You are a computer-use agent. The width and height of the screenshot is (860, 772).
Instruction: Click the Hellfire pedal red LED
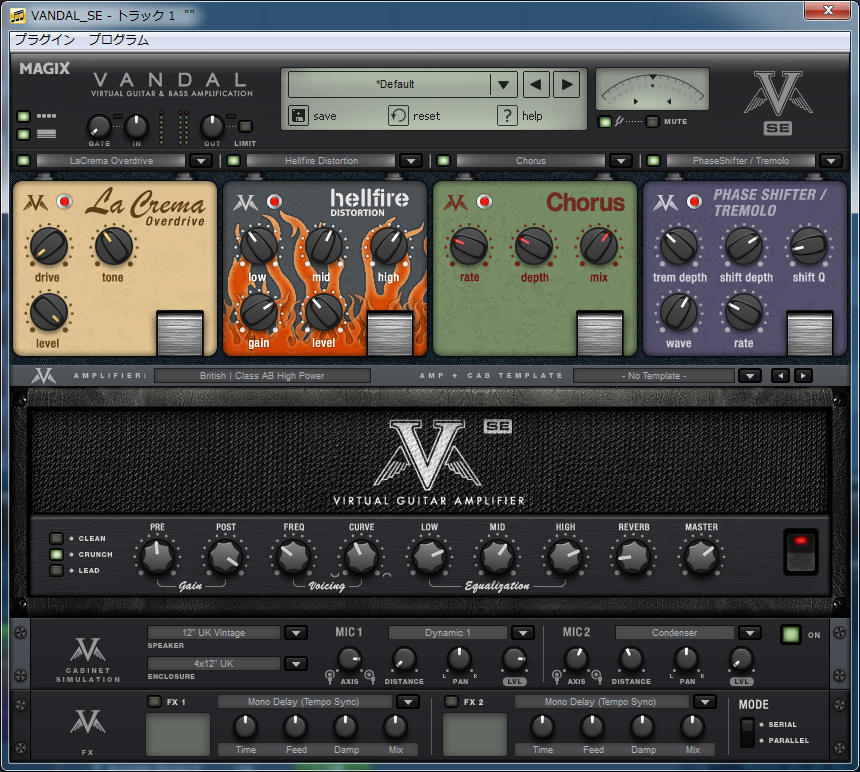click(x=275, y=202)
